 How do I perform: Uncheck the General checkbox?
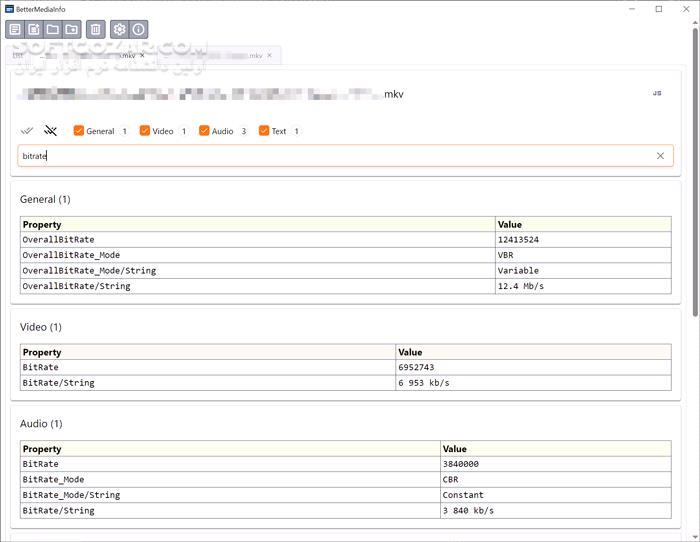[79, 131]
